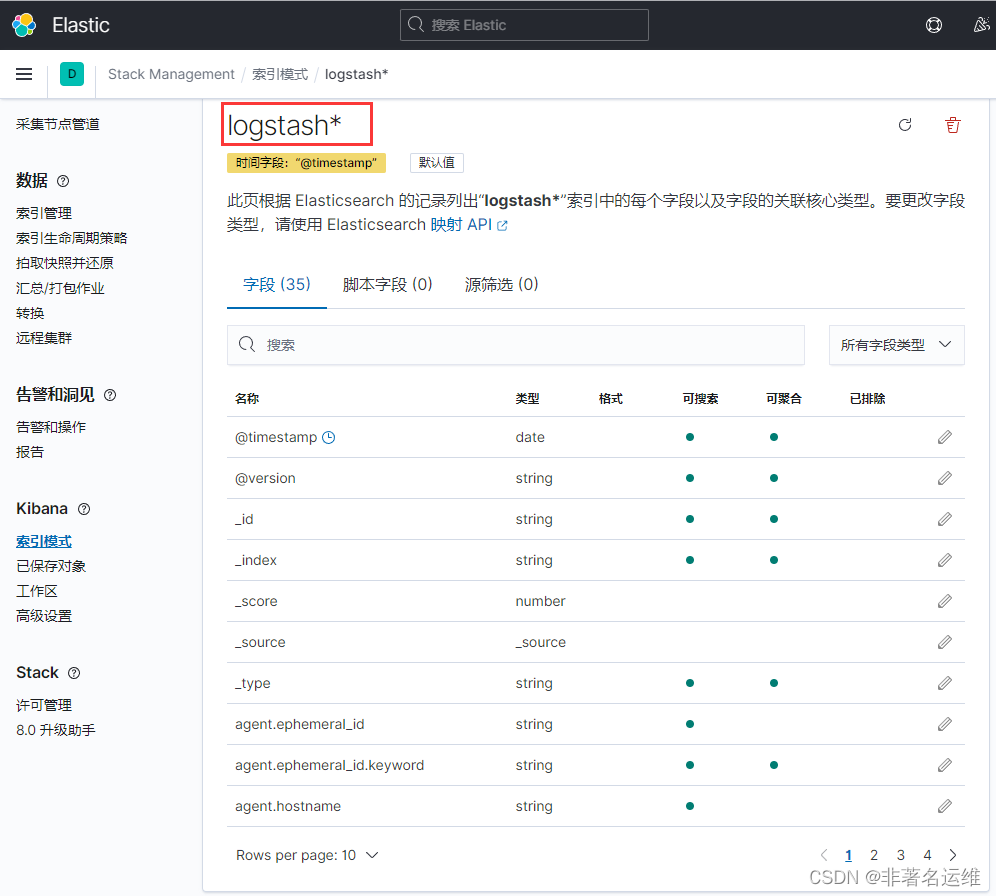Edit the _score field
Image resolution: width=996 pixels, height=896 pixels.
click(945, 601)
